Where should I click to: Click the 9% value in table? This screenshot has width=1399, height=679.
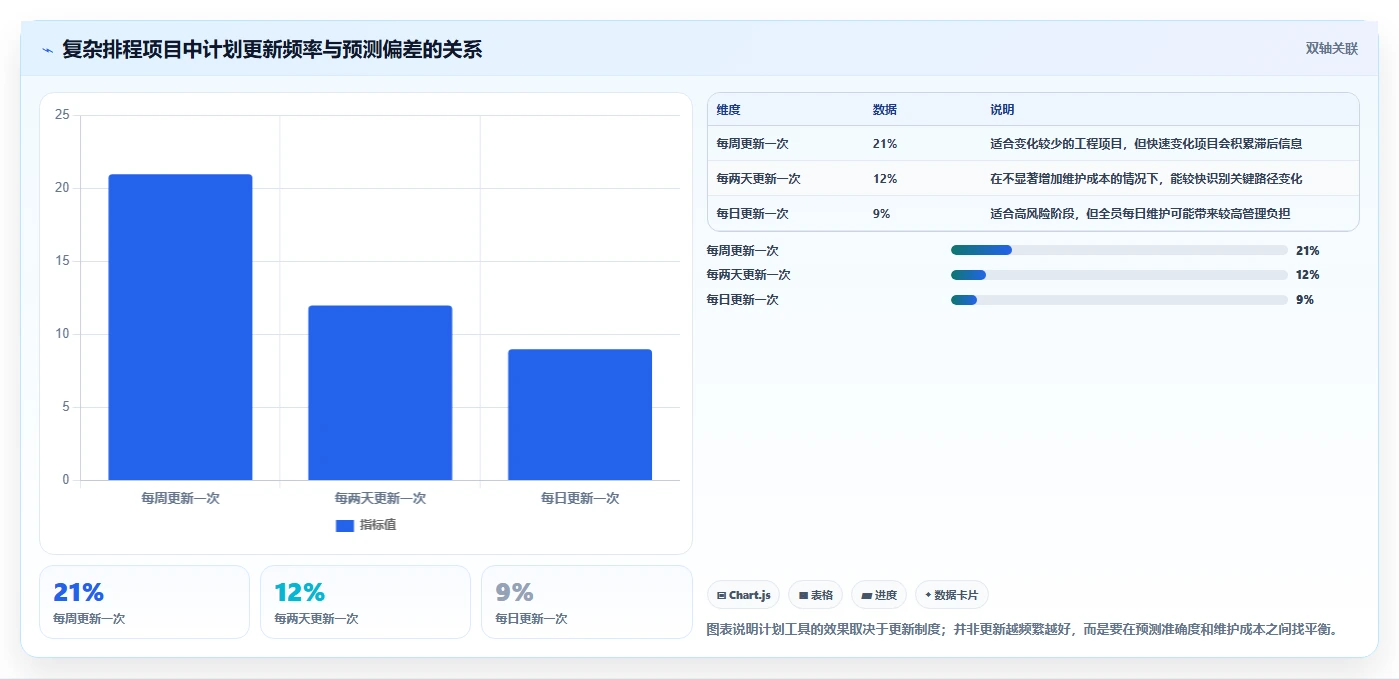(881, 214)
